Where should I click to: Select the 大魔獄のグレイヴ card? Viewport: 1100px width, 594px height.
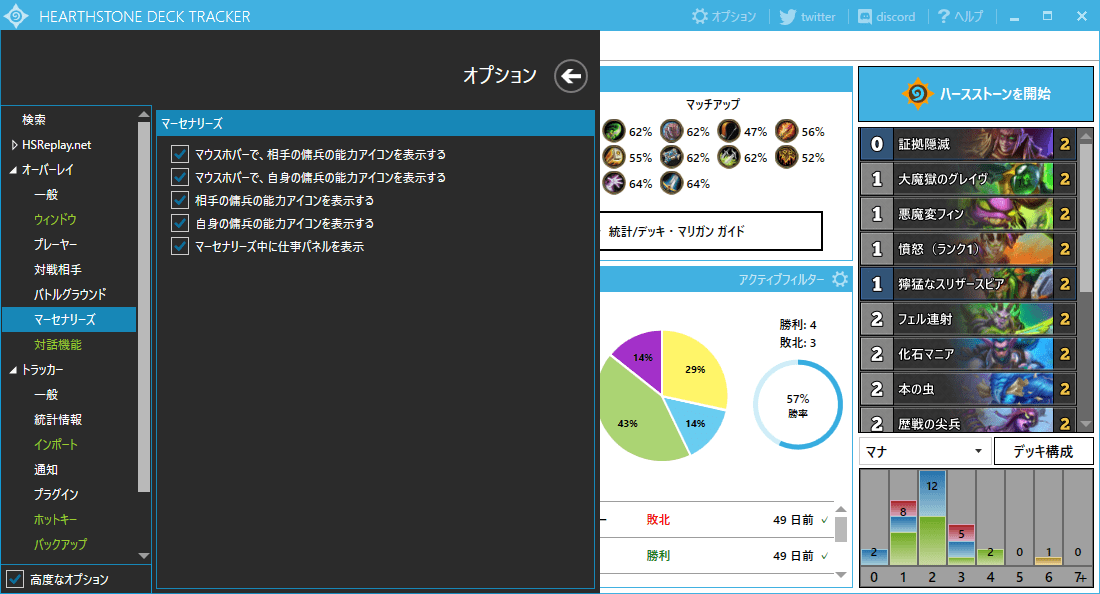[968, 179]
